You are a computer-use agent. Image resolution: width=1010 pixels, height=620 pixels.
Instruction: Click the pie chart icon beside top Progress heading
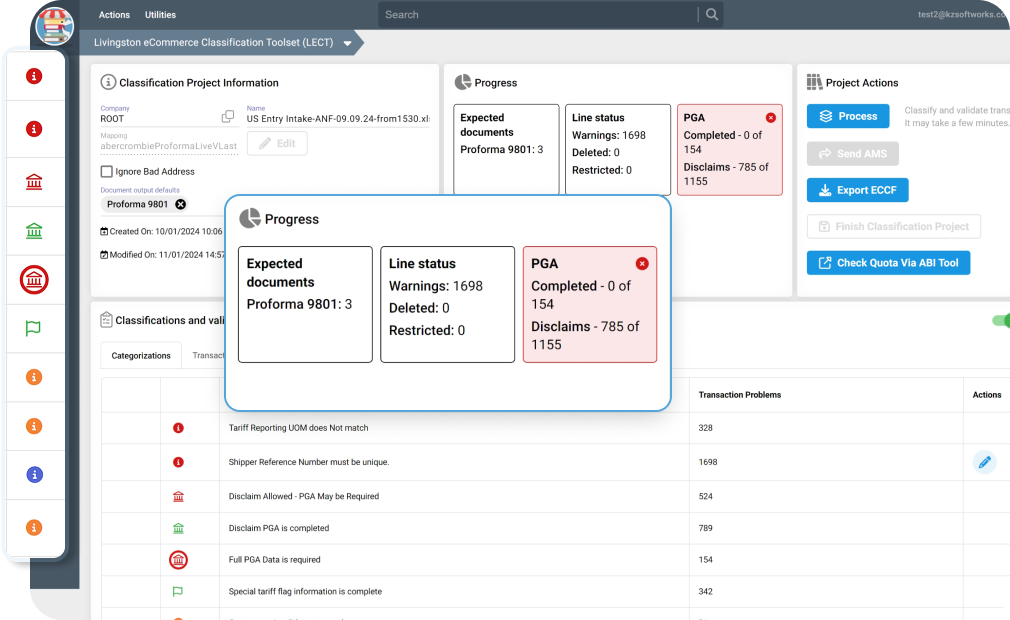[462, 82]
